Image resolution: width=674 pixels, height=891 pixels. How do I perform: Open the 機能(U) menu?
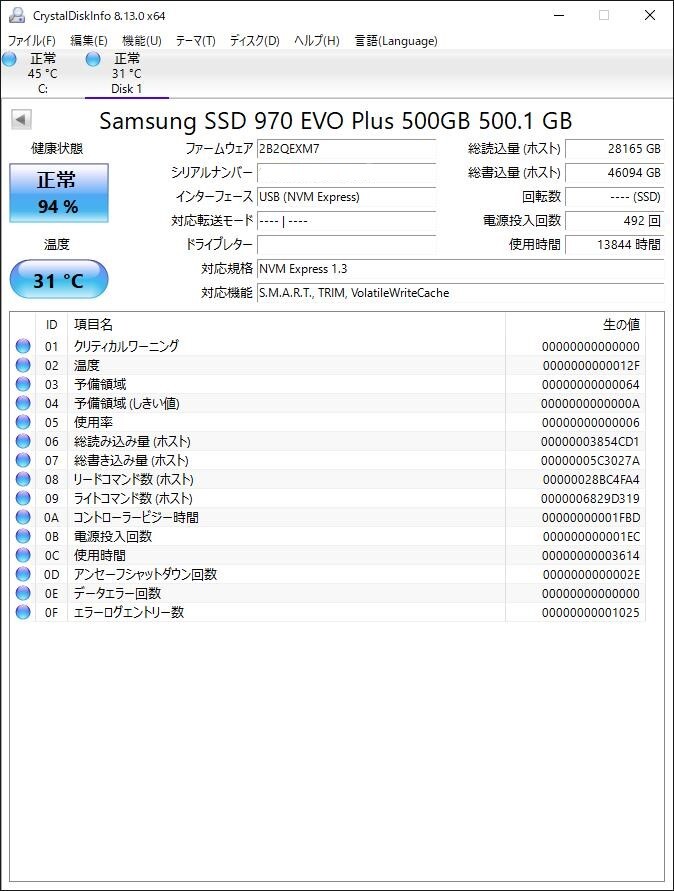pos(142,41)
